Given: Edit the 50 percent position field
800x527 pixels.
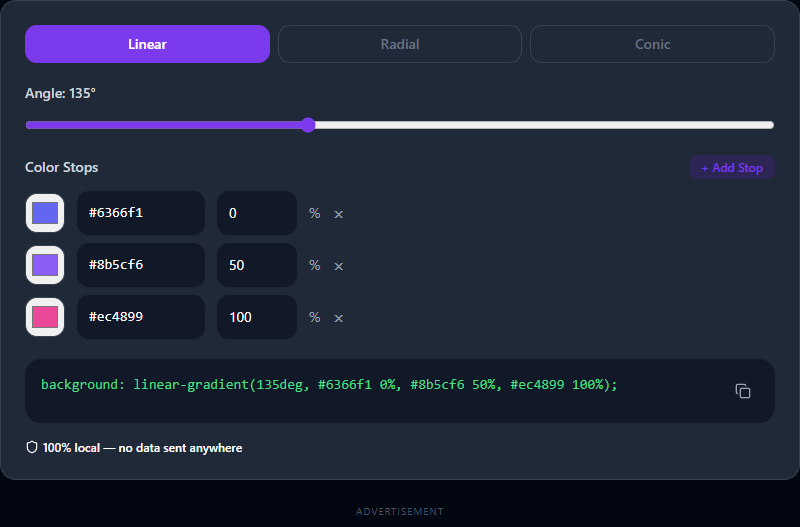Looking at the screenshot, I should 257,265.
